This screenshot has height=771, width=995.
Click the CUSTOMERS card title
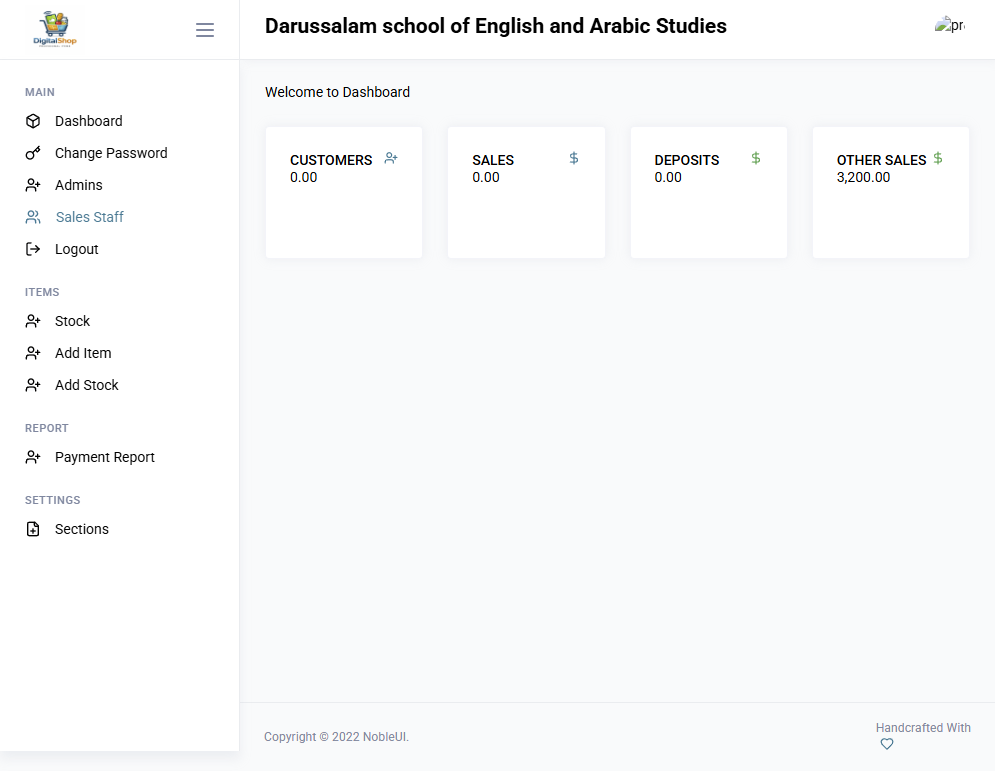pos(331,160)
